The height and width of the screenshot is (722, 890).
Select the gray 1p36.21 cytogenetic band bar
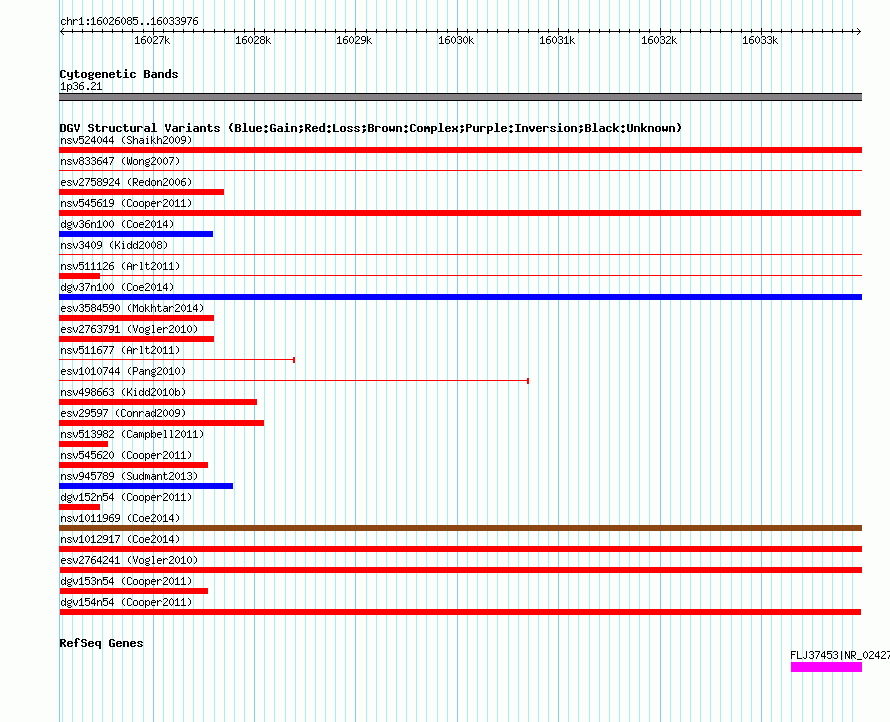460,97
